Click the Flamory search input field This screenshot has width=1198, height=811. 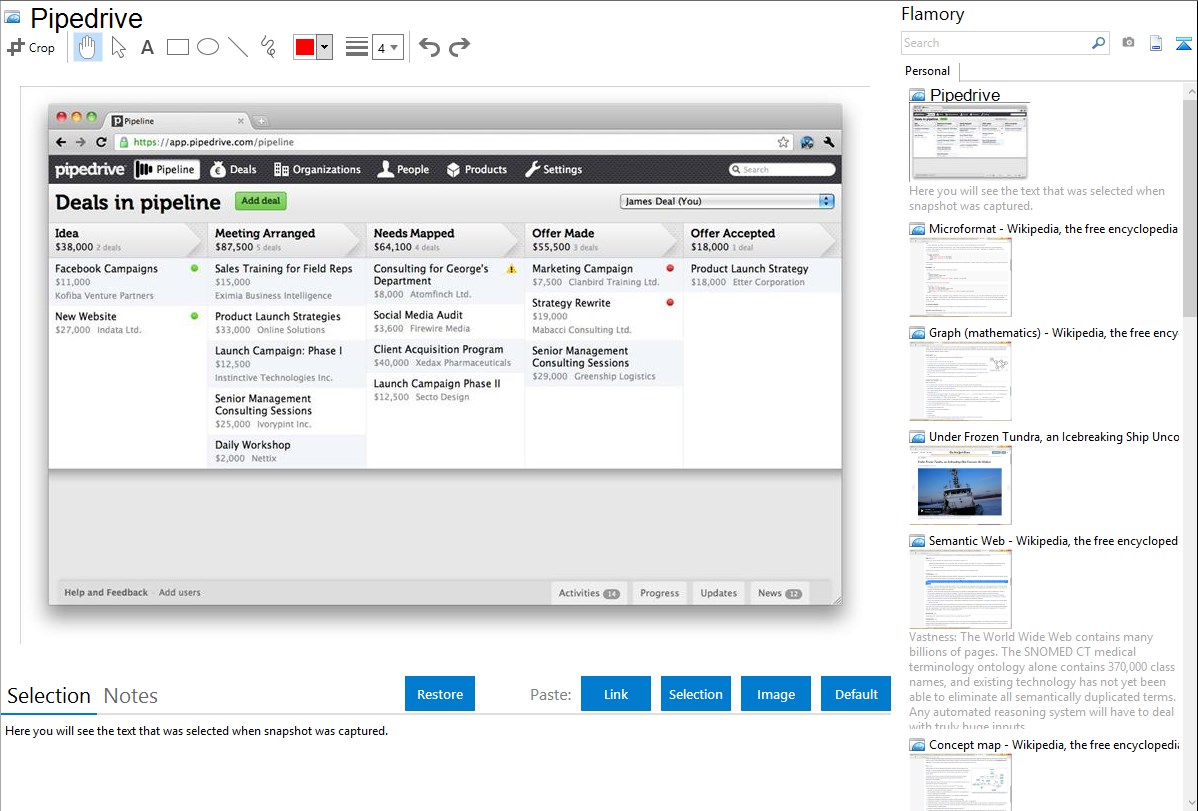[996, 43]
